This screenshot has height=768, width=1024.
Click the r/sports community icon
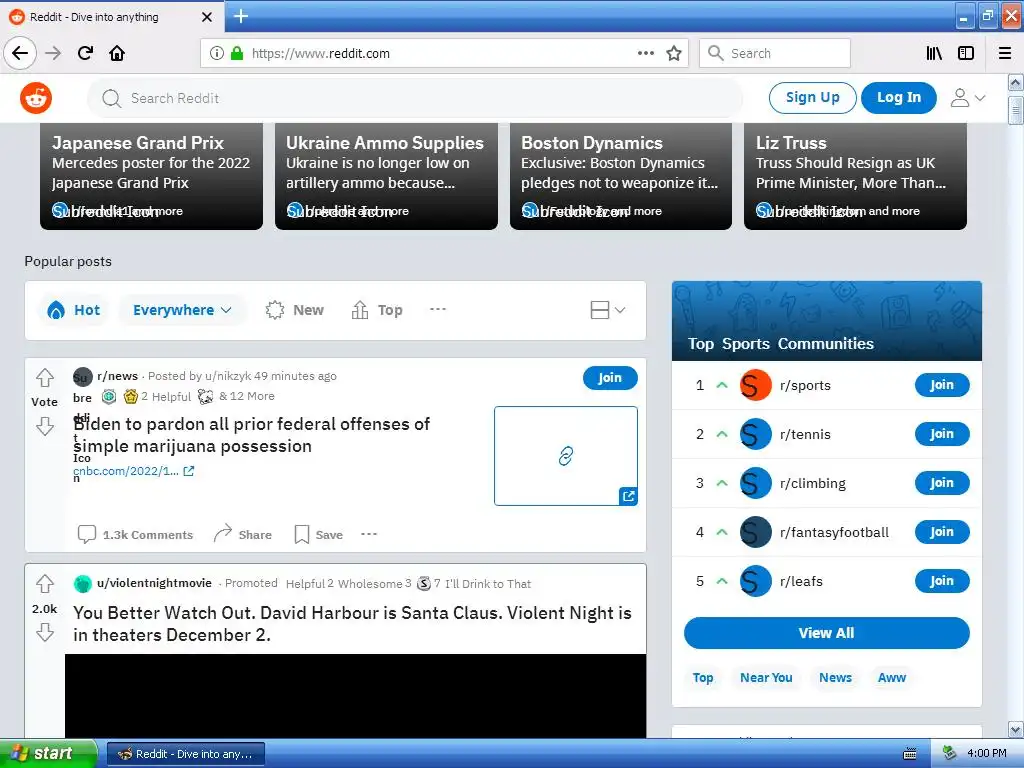[756, 385]
